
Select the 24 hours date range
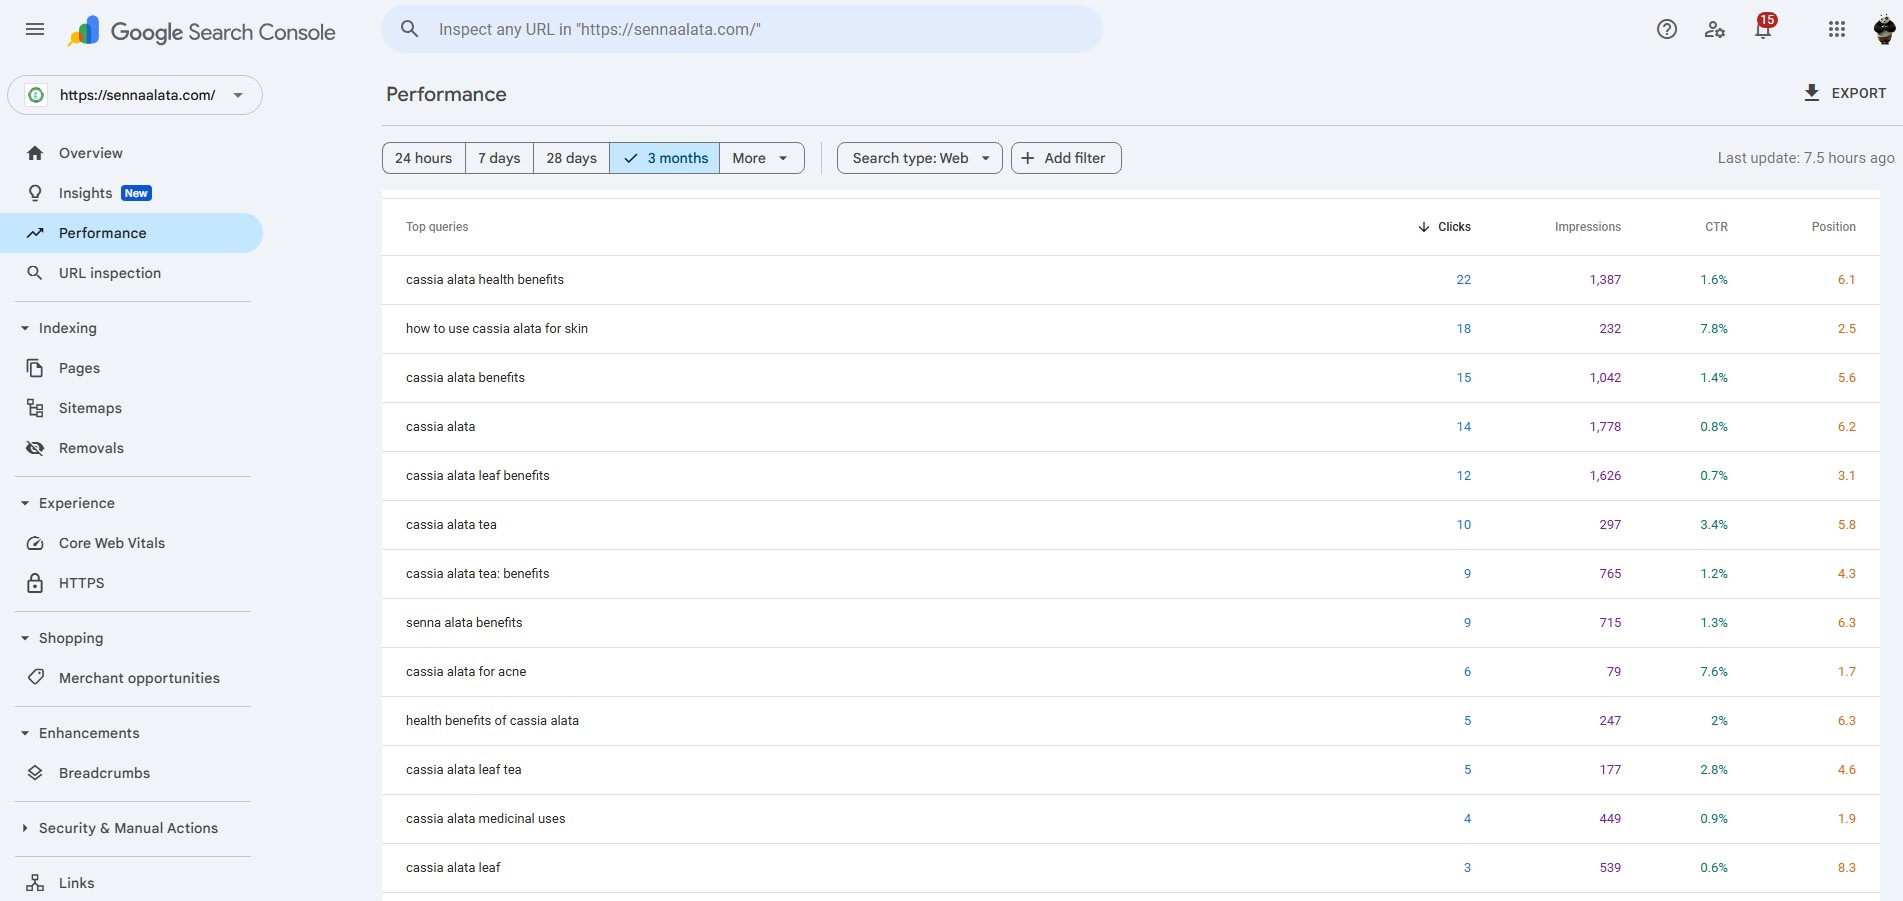pos(423,158)
